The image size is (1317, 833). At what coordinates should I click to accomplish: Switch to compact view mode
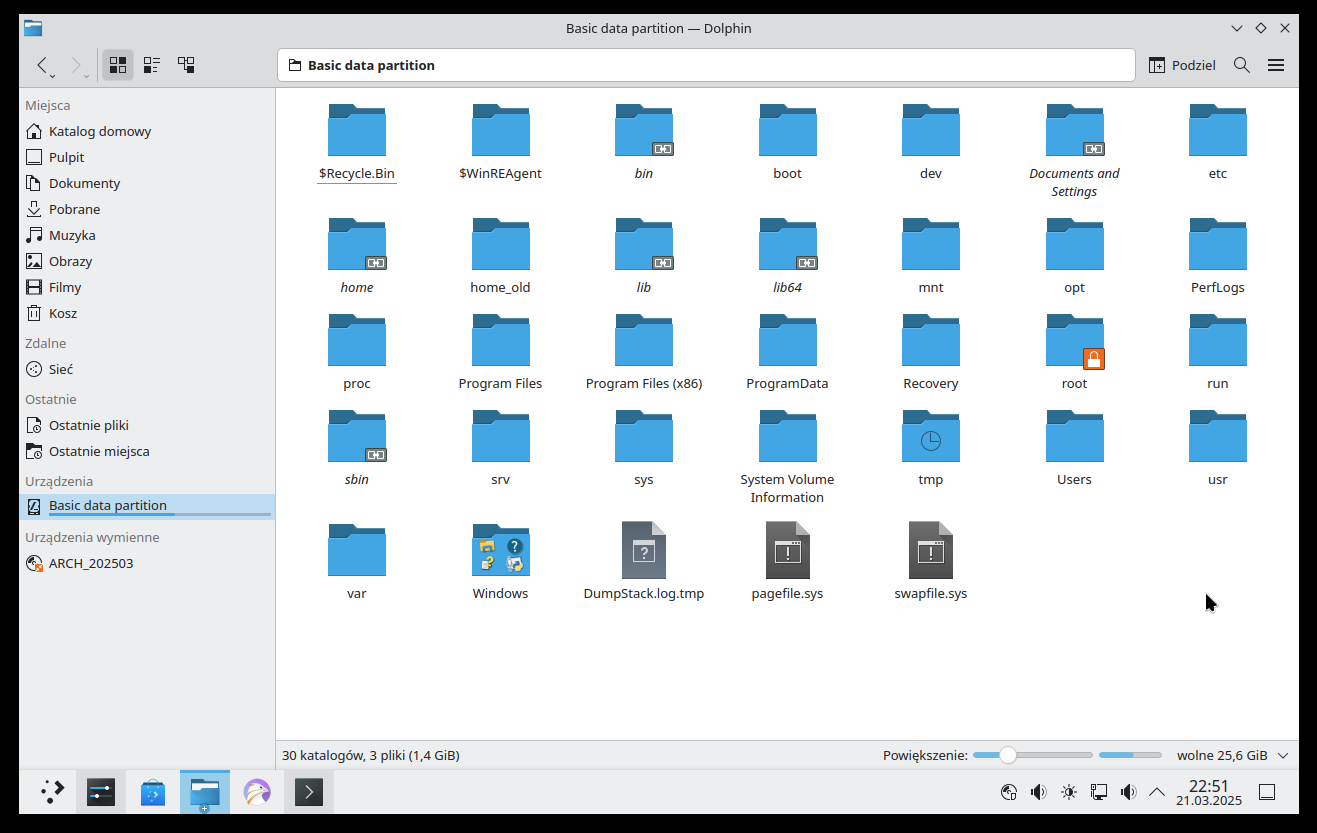tap(152, 65)
